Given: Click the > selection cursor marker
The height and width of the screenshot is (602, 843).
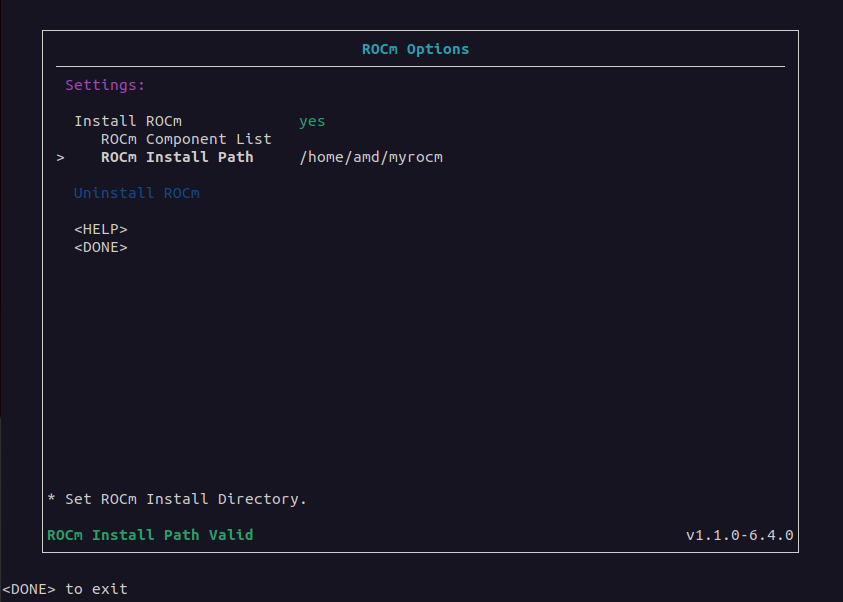Looking at the screenshot, I should click(60, 157).
